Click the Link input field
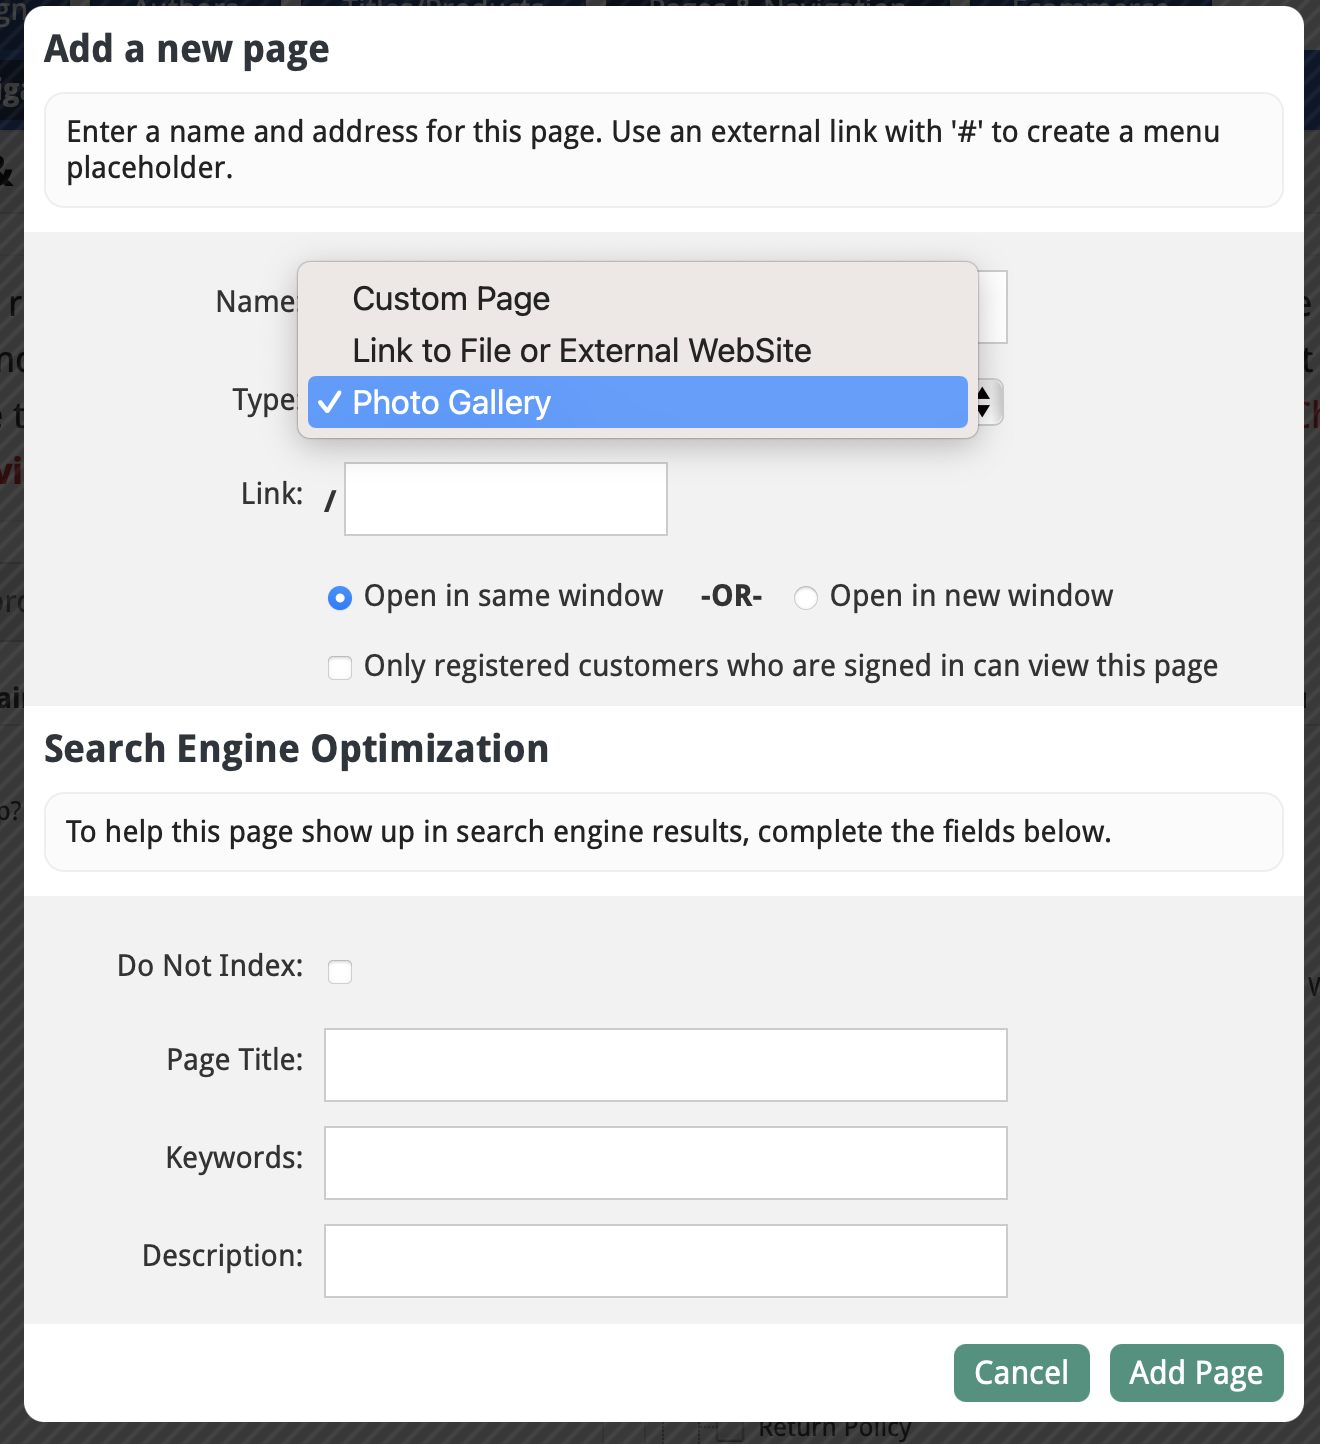 tap(505, 498)
